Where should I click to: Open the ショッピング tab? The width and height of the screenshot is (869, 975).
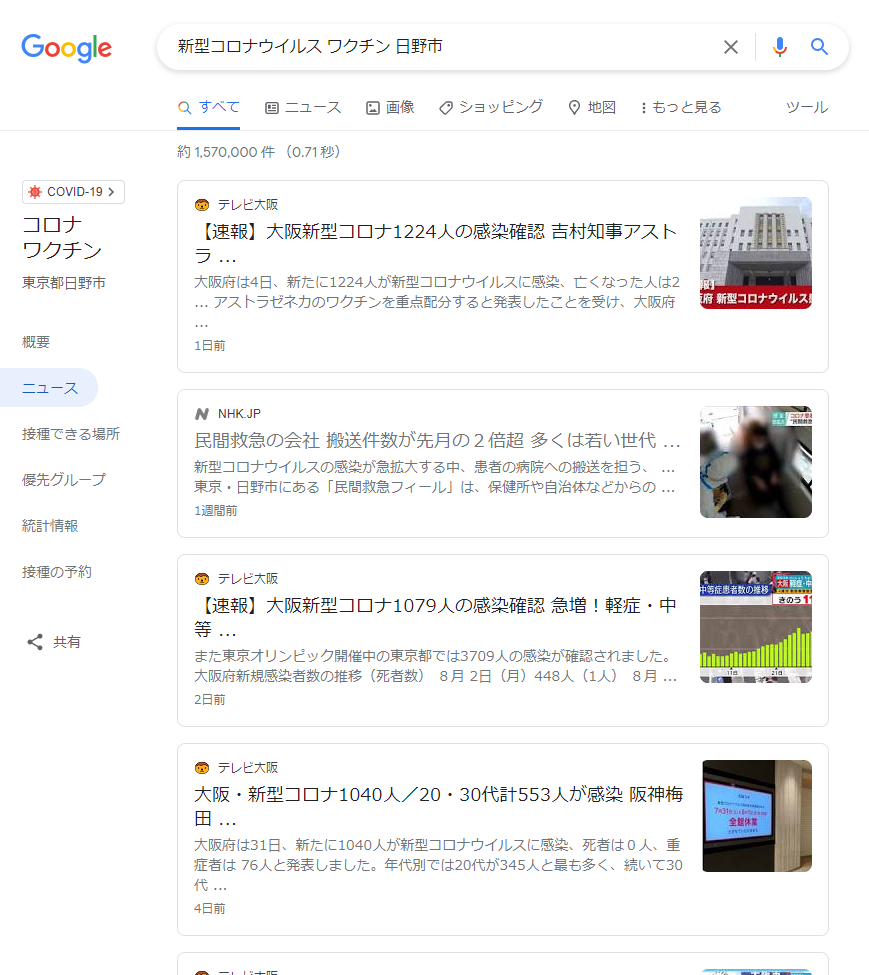tap(490, 108)
